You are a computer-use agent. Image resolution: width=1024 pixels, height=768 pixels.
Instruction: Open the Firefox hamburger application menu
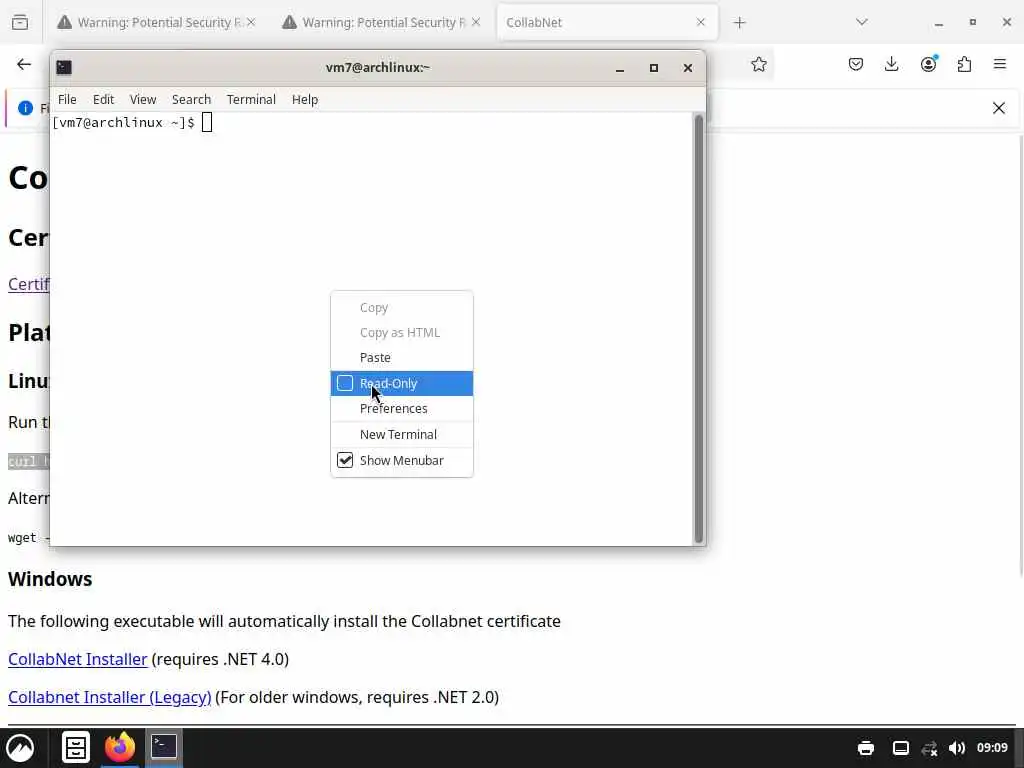pyautogui.click(x=1000, y=64)
